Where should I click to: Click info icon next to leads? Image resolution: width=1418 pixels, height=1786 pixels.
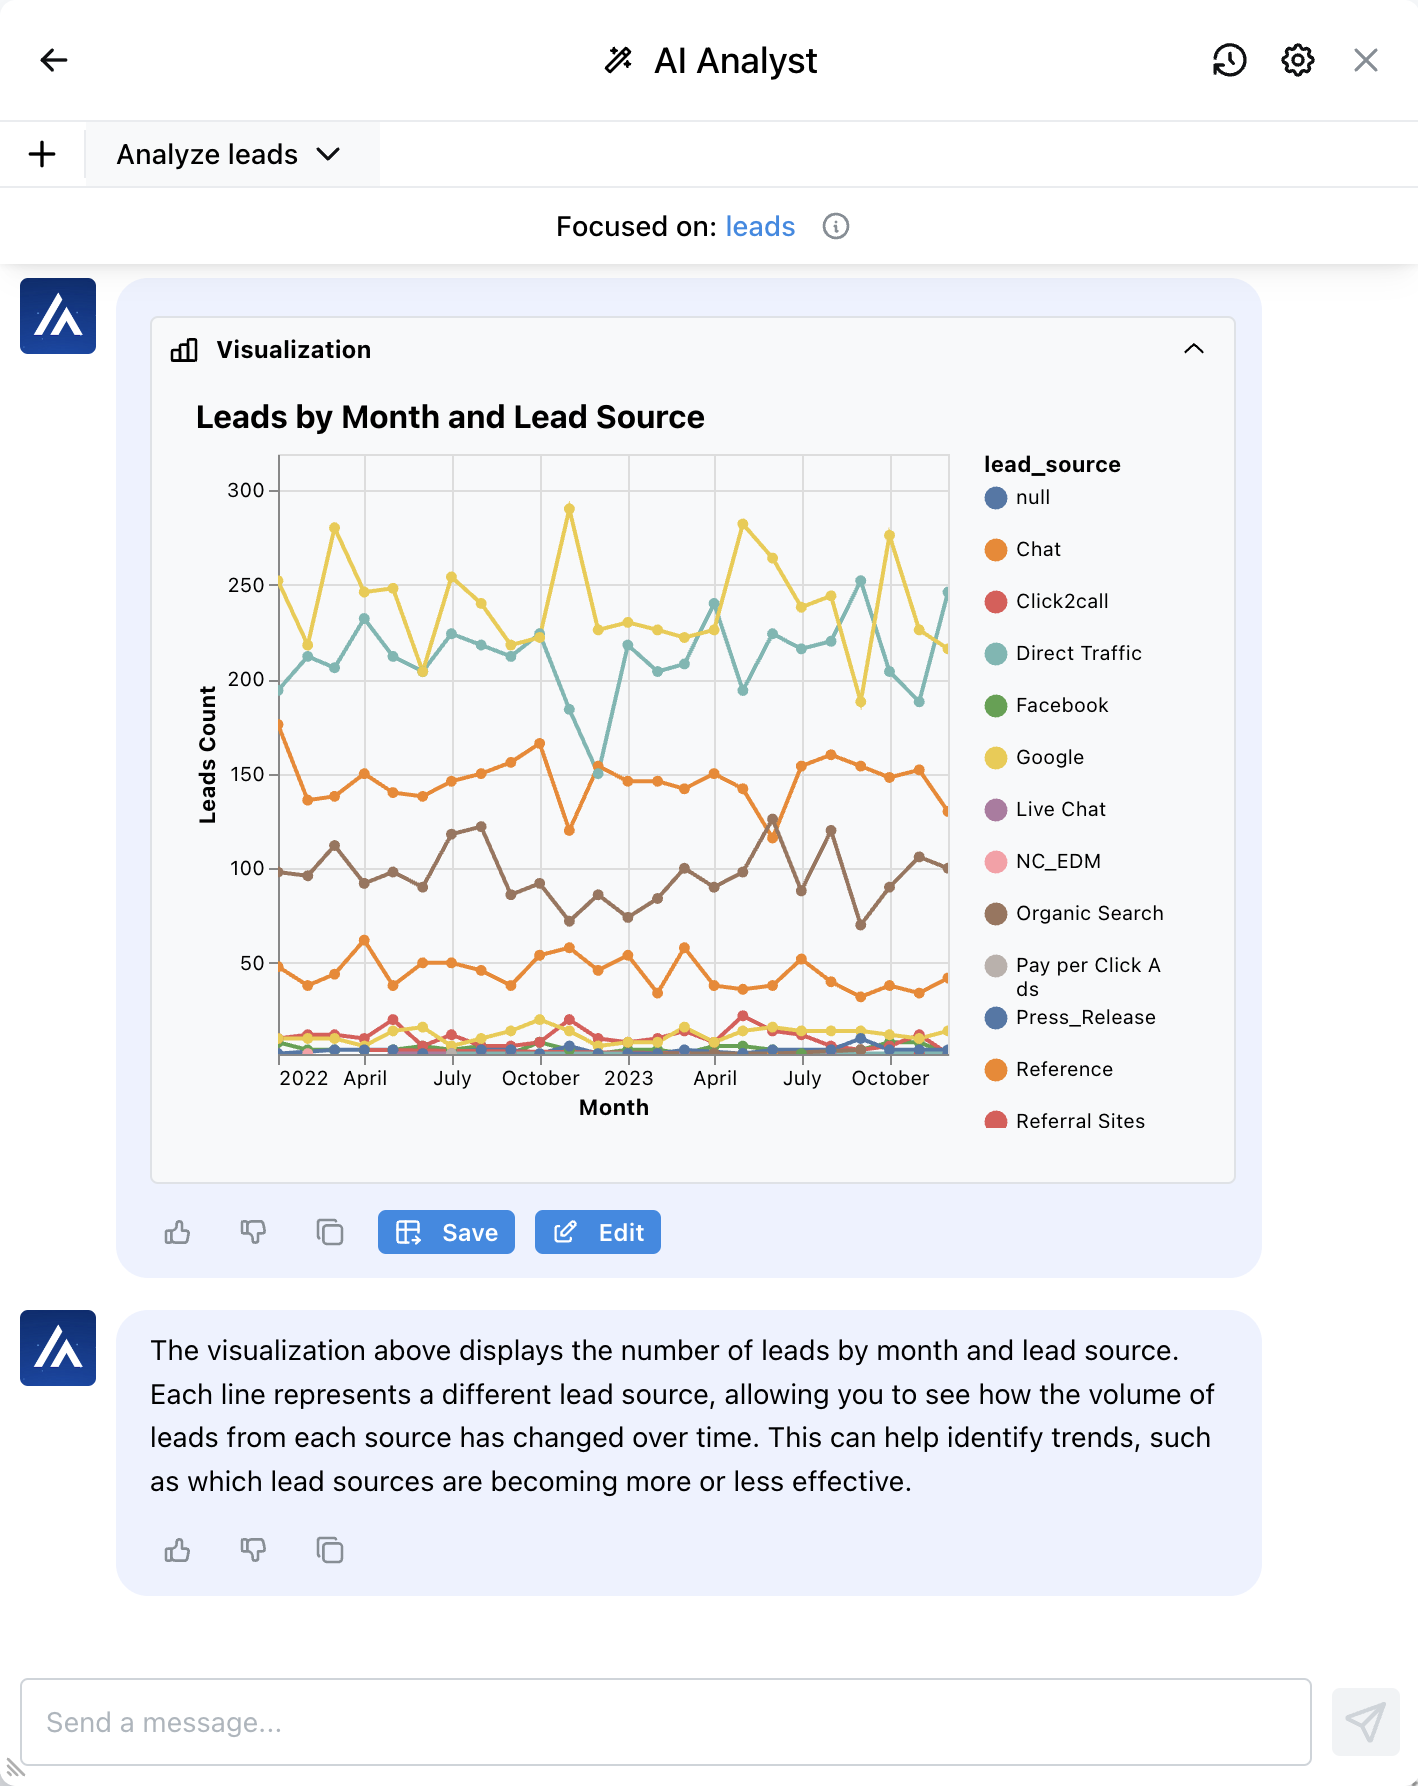tap(836, 227)
